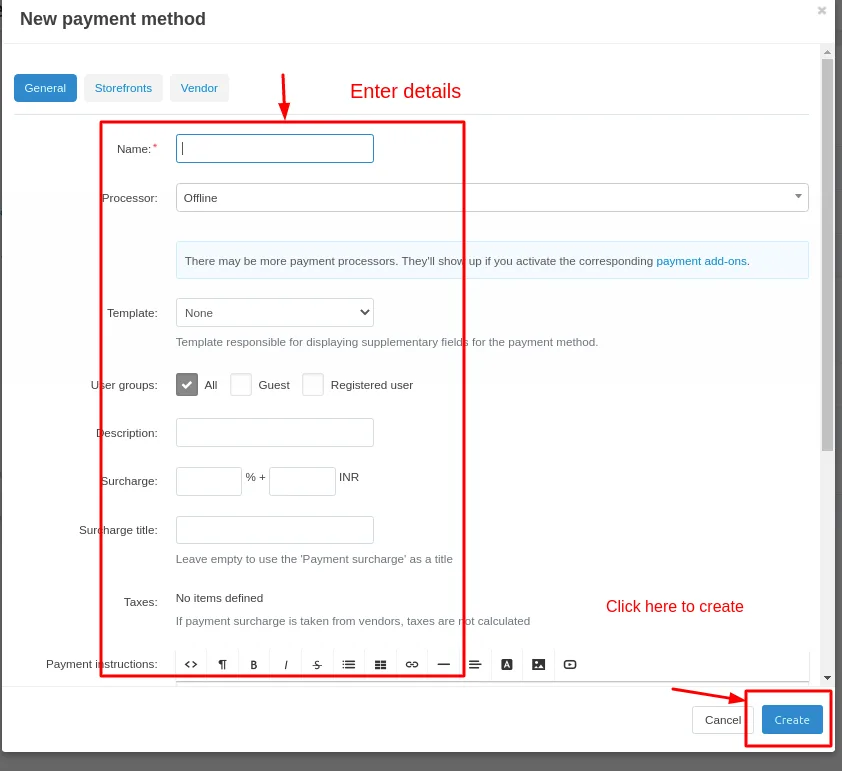Click the 'New payment method' dialog title
The image size is (842, 771).
coord(113,19)
